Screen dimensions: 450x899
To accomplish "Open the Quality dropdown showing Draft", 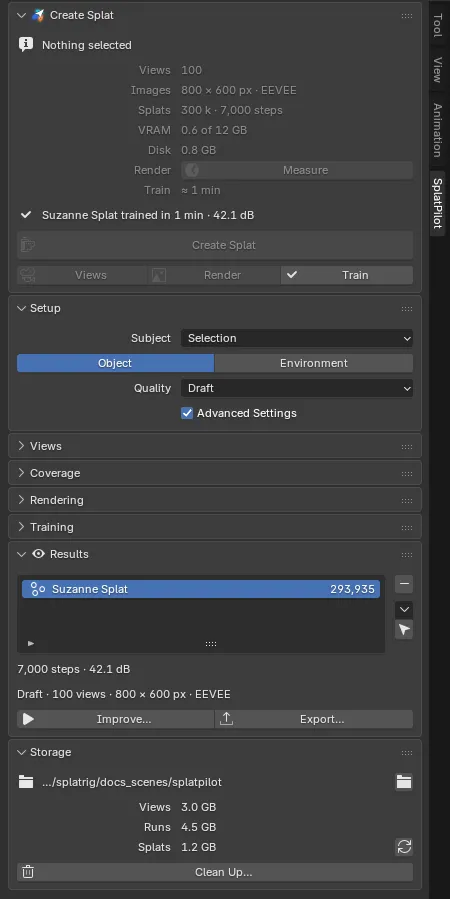I will click(x=297, y=388).
